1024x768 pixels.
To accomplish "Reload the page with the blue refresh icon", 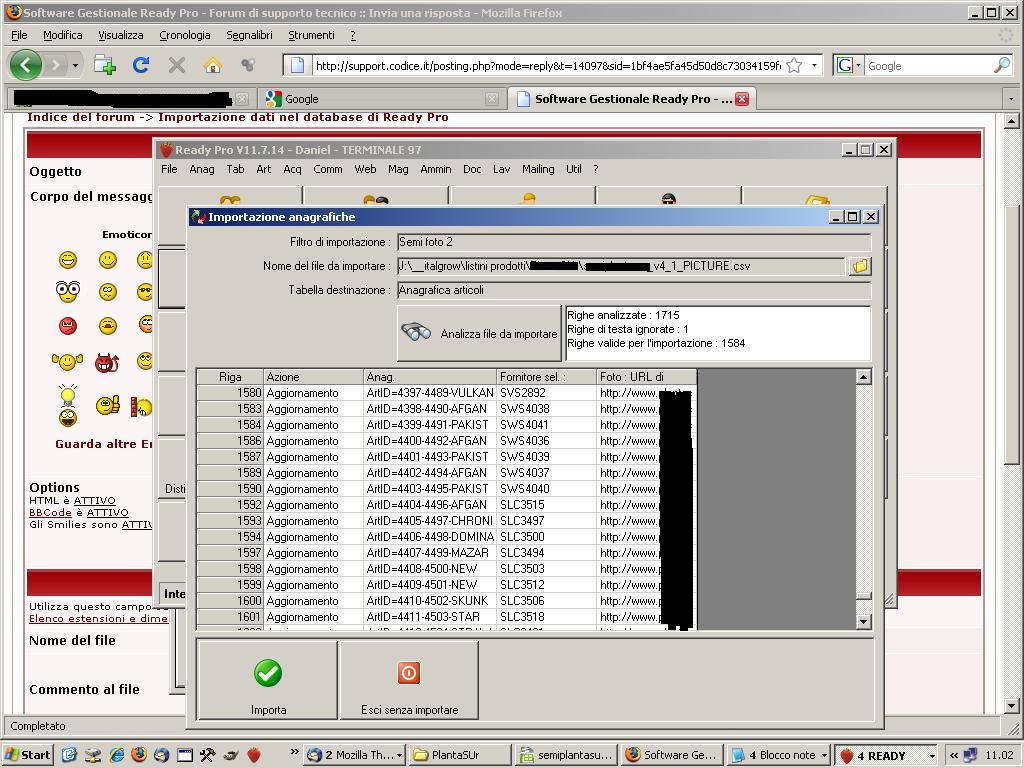I will (x=141, y=65).
